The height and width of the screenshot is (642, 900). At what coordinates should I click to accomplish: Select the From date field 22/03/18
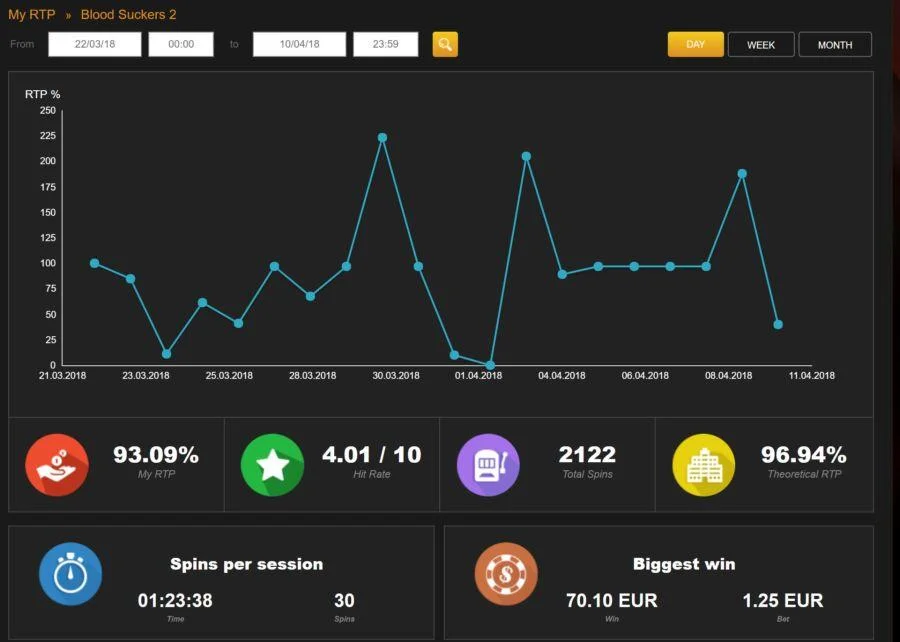[x=95, y=44]
